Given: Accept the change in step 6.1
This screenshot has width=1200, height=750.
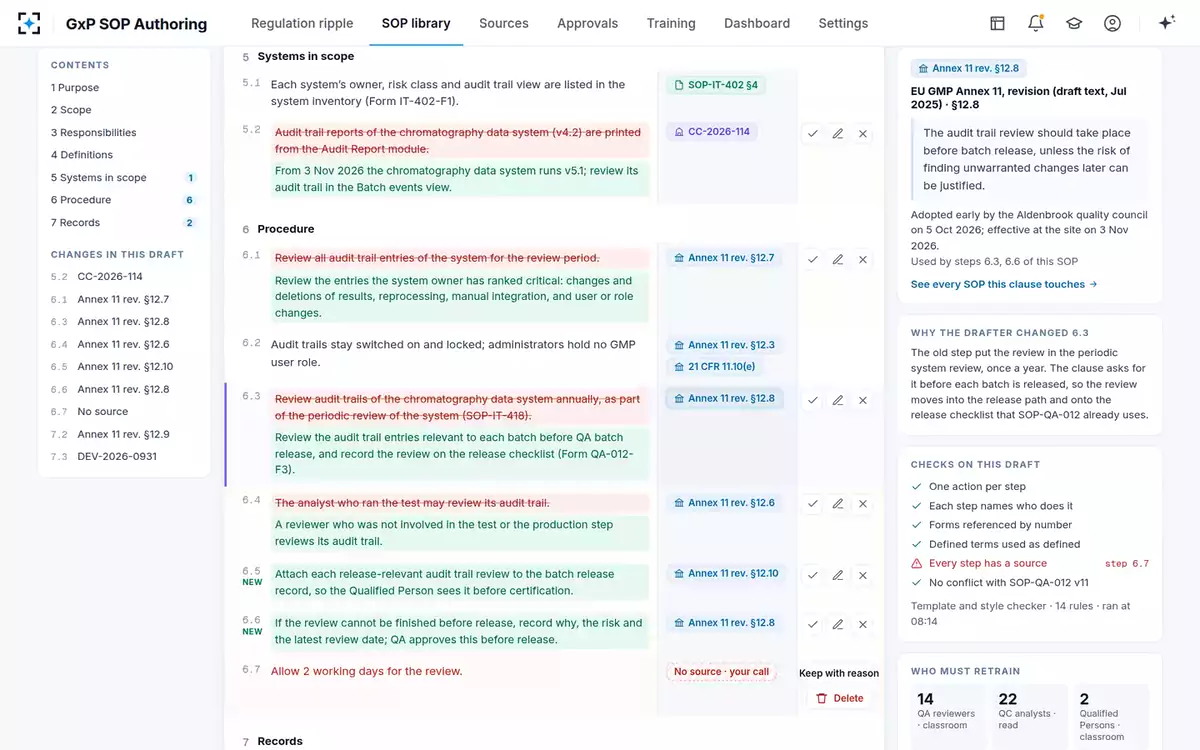Looking at the screenshot, I should point(813,259).
